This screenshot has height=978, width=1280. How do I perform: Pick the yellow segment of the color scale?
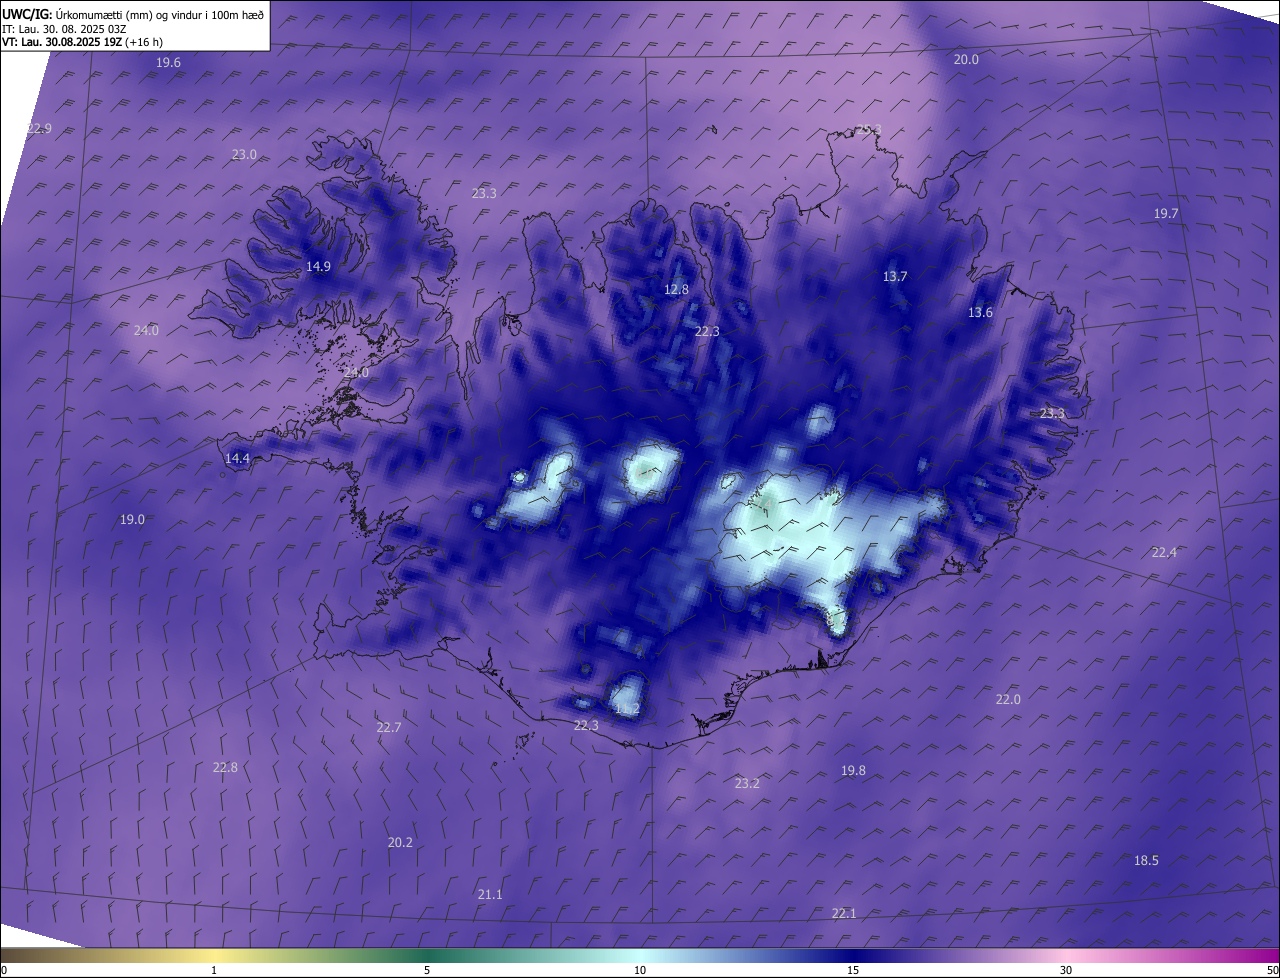coord(214,956)
